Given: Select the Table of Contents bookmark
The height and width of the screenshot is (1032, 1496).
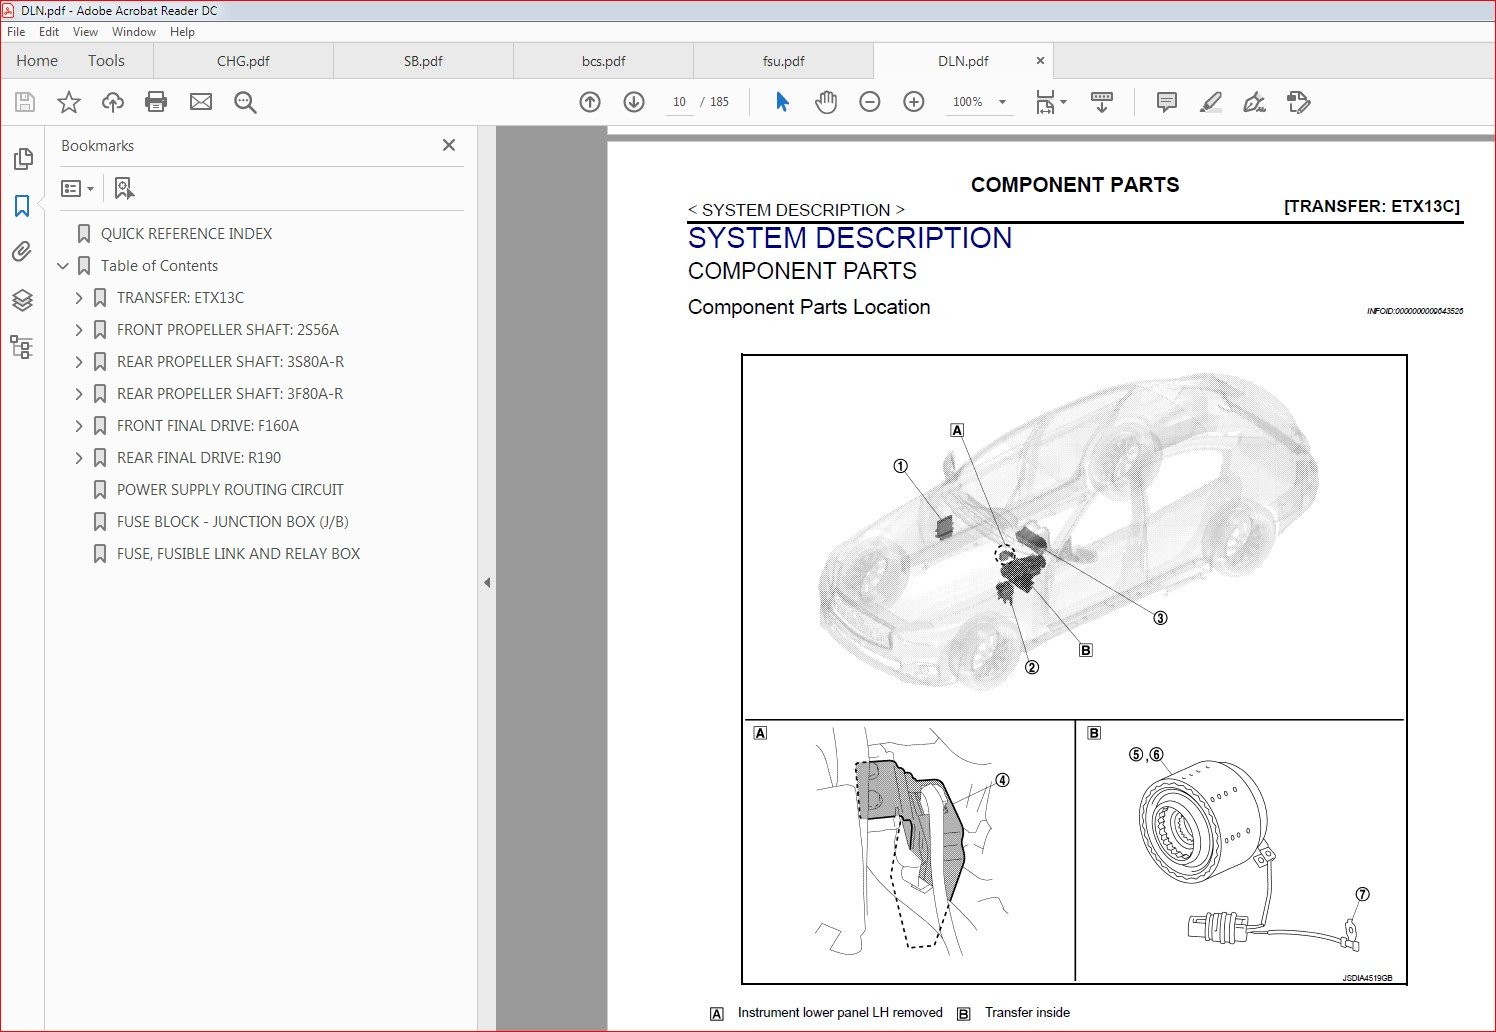Looking at the screenshot, I should pyautogui.click(x=159, y=266).
